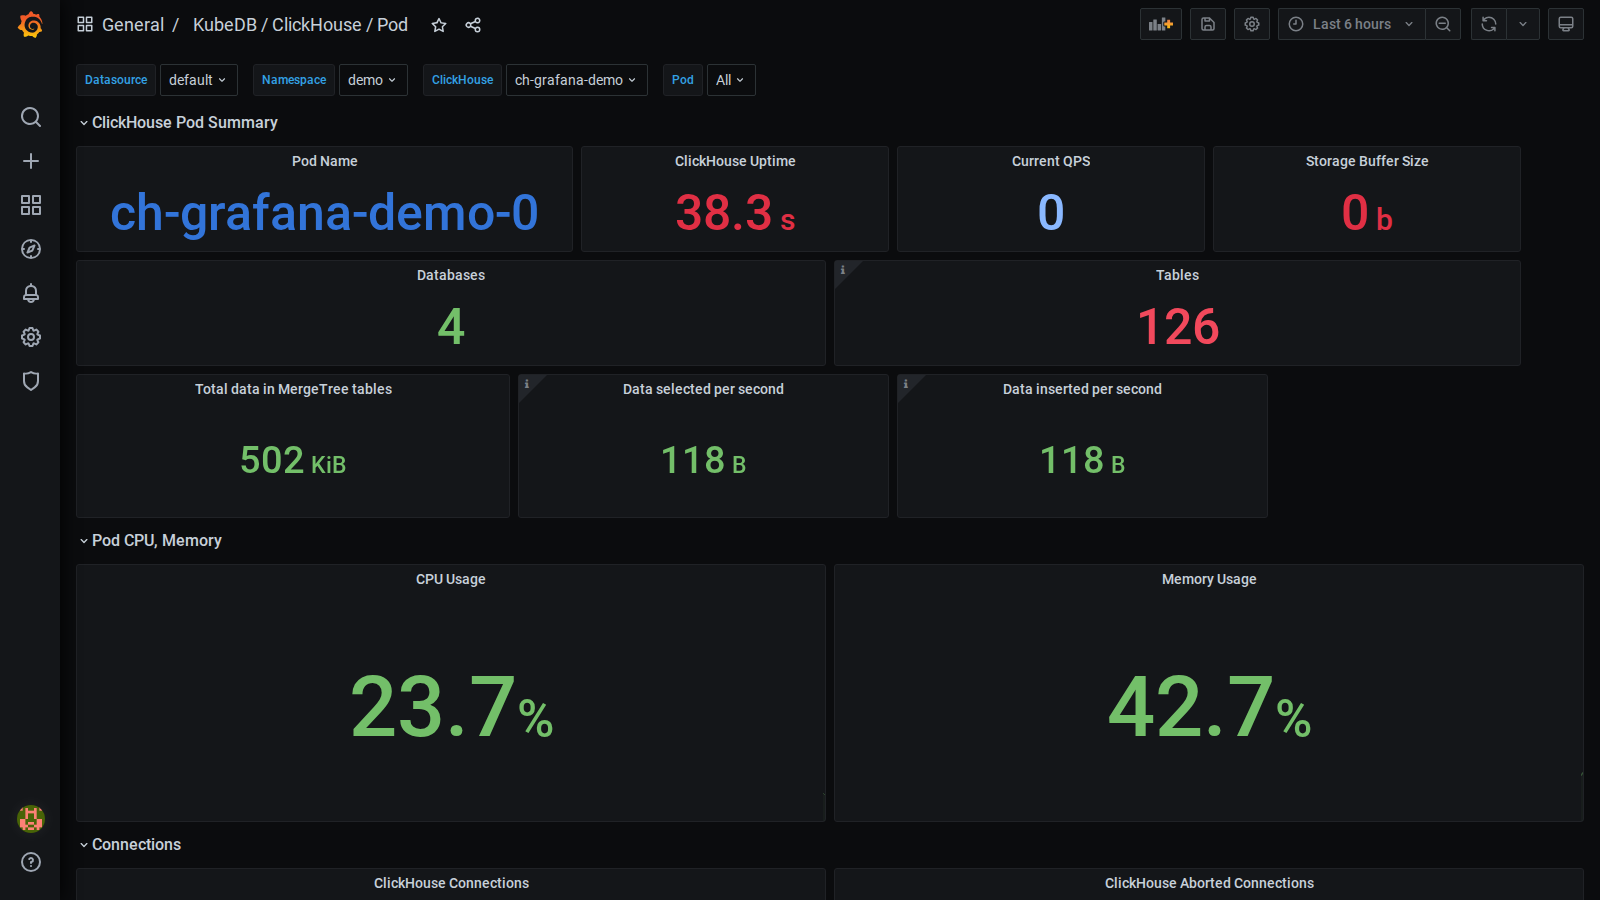This screenshot has width=1600, height=900.
Task: Open the Storage Buffer Size panel menu
Action: coord(1367,161)
